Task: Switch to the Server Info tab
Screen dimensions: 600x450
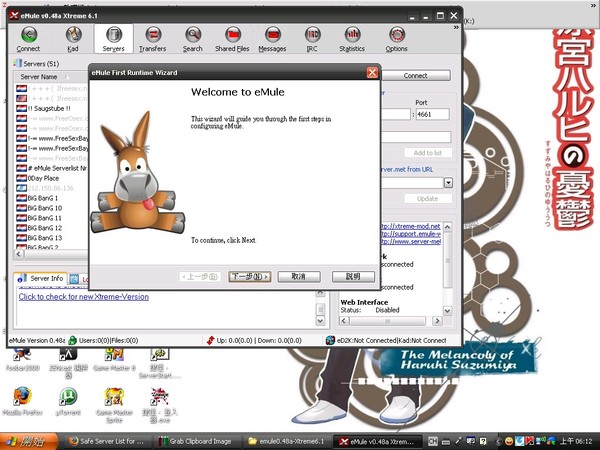Action: pos(41,278)
